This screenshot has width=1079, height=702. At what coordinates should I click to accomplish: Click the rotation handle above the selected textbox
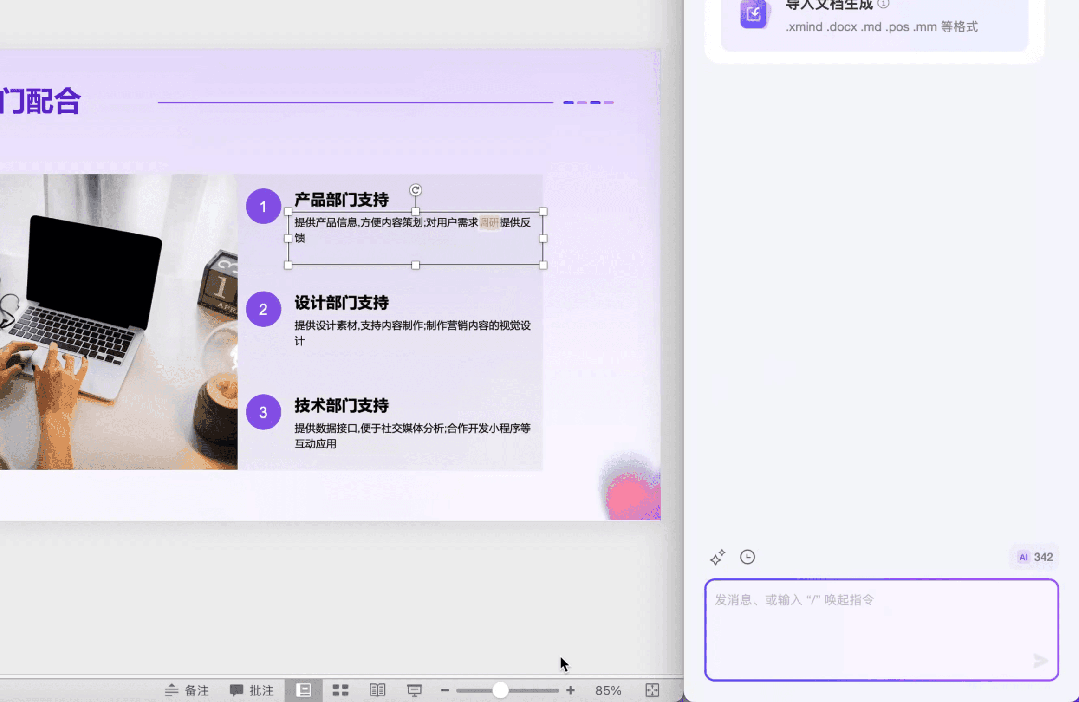coord(415,189)
